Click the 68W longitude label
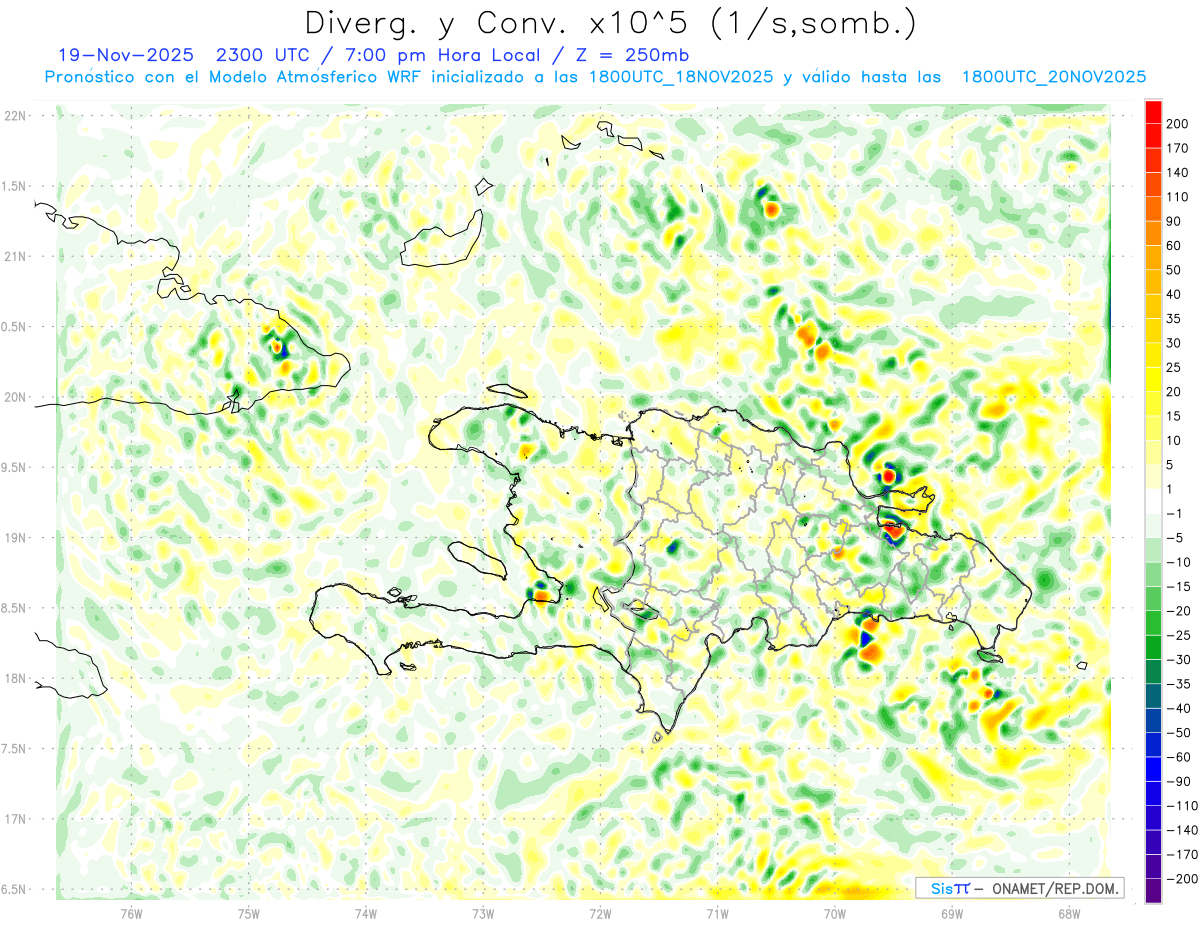The width and height of the screenshot is (1200, 927). coord(1069,913)
